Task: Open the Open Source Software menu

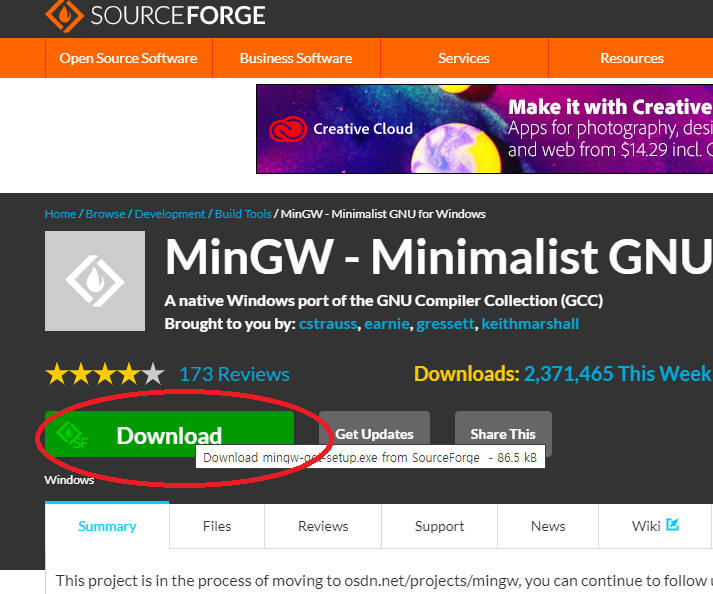Action: point(128,58)
